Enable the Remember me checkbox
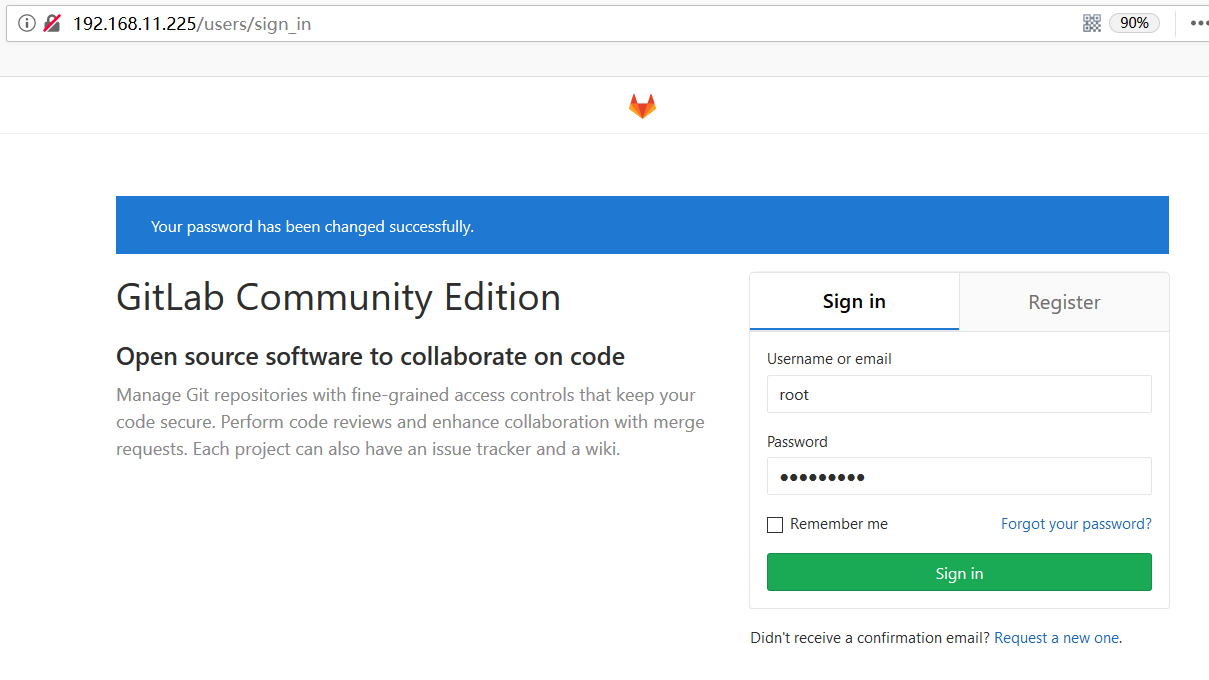 click(775, 525)
